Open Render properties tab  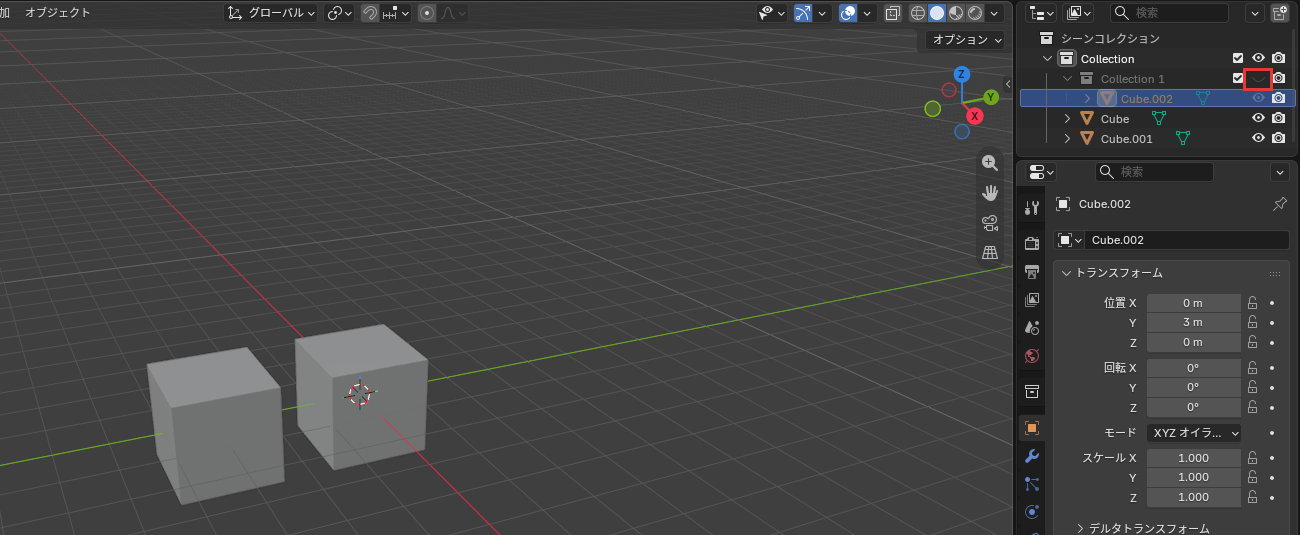point(1032,243)
